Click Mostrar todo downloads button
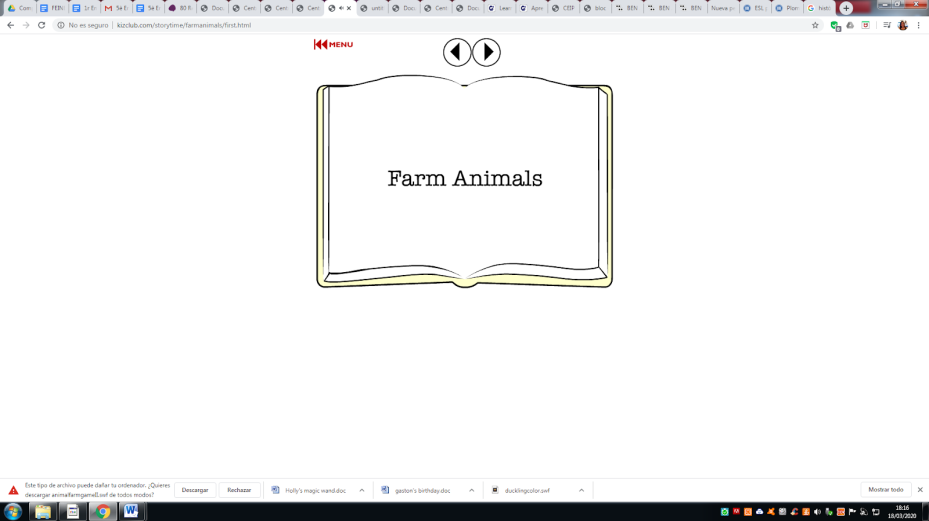This screenshot has height=521, width=929. 885,490
